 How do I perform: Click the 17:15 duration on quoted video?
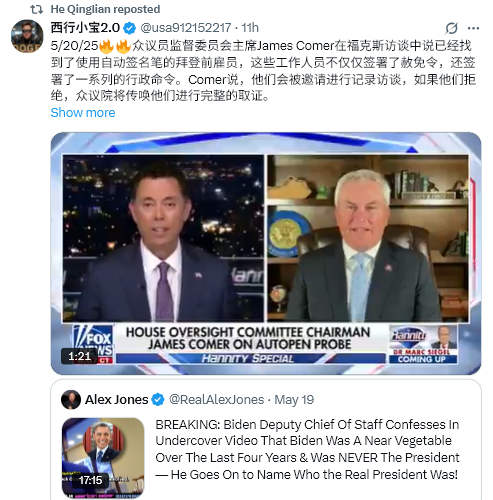click(x=90, y=480)
